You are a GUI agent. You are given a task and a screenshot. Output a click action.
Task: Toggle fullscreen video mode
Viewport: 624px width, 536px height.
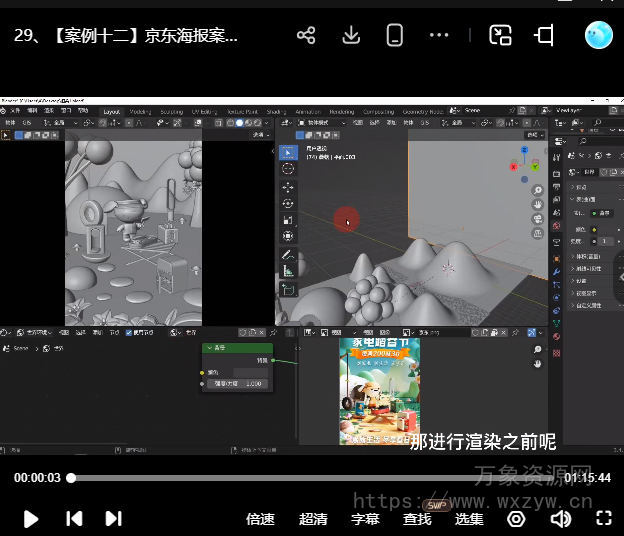click(603, 518)
